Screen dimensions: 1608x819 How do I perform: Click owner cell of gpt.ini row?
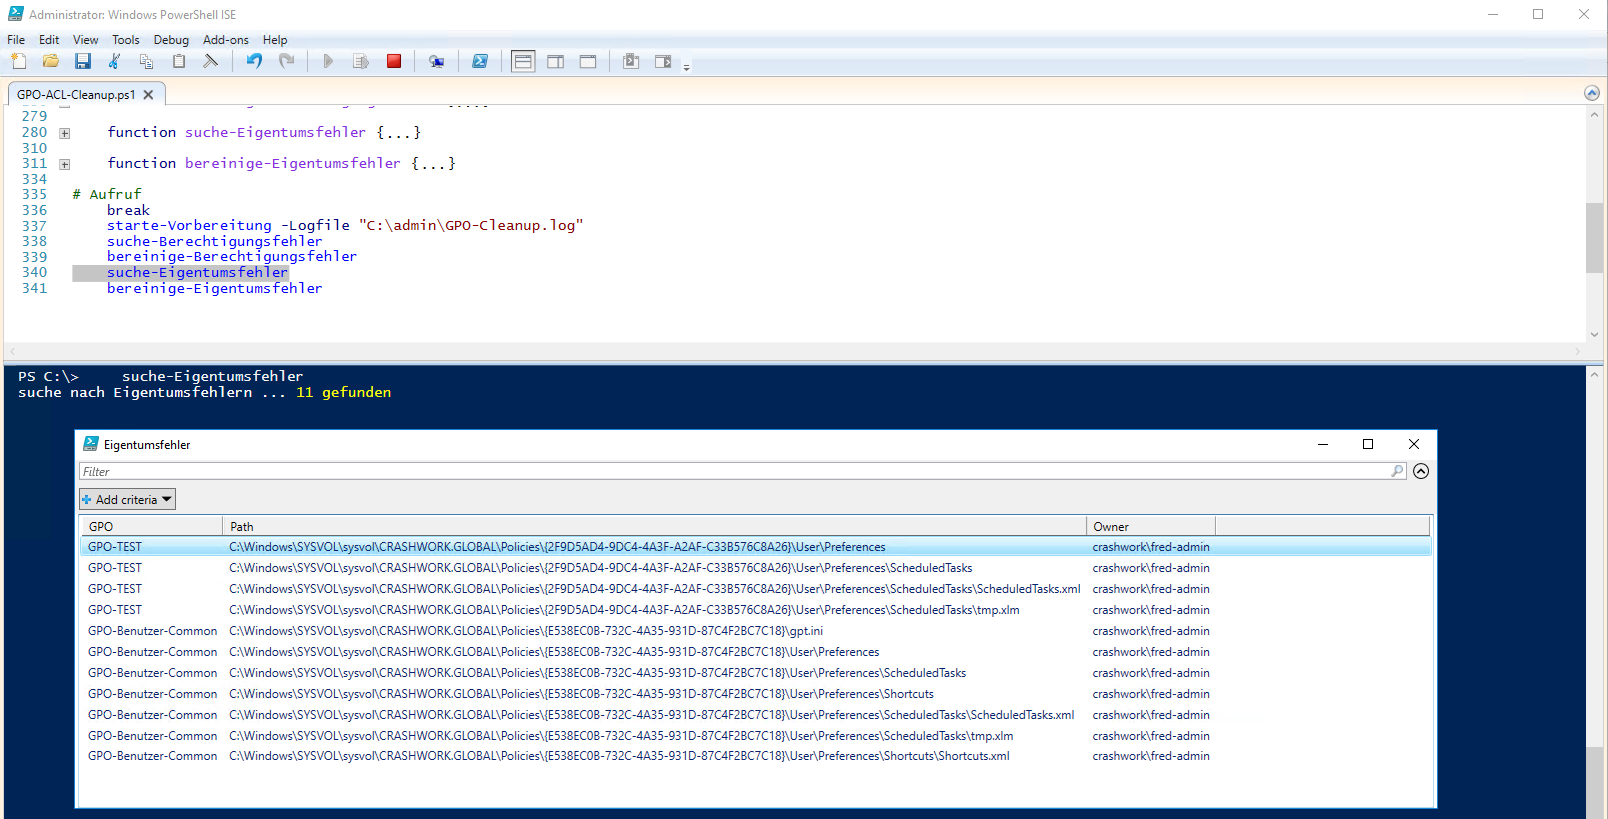pos(1151,631)
